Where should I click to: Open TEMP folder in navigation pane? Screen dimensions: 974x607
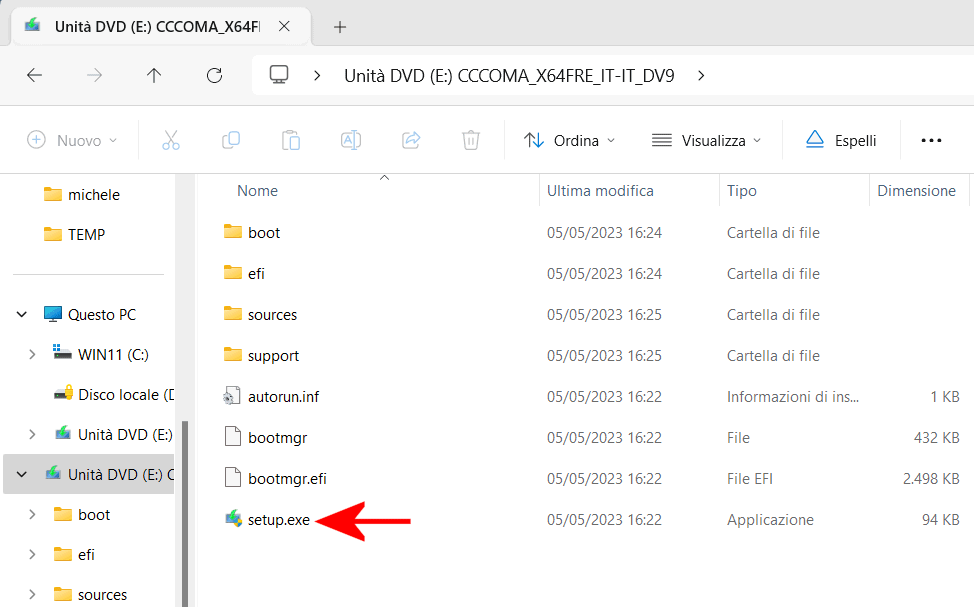tap(86, 234)
